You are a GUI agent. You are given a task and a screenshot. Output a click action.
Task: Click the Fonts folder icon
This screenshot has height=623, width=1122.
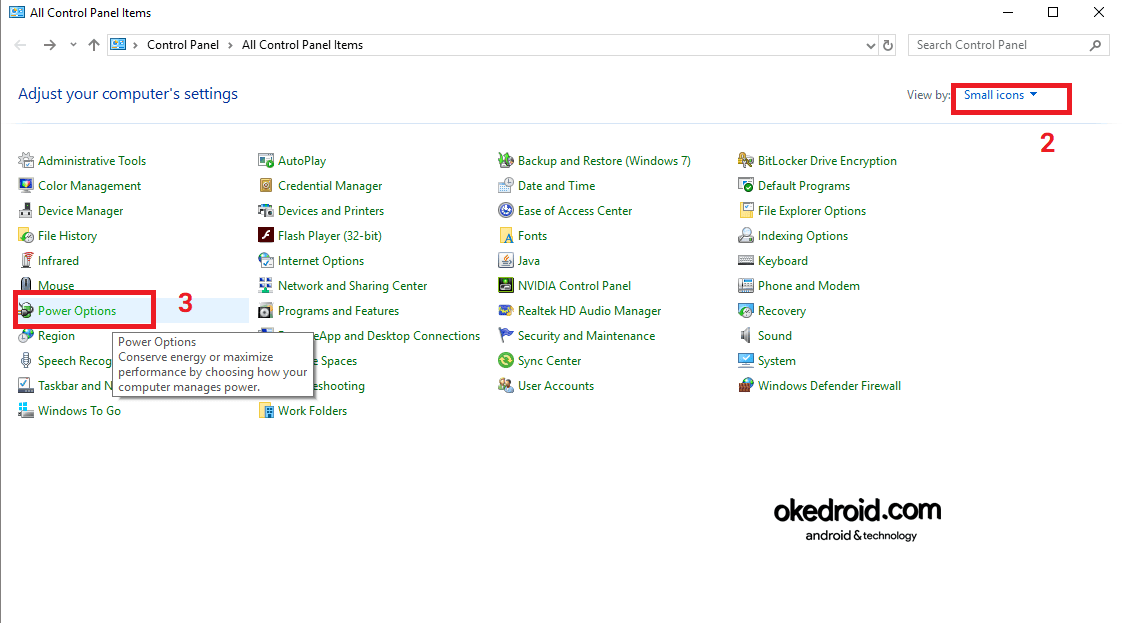click(506, 235)
